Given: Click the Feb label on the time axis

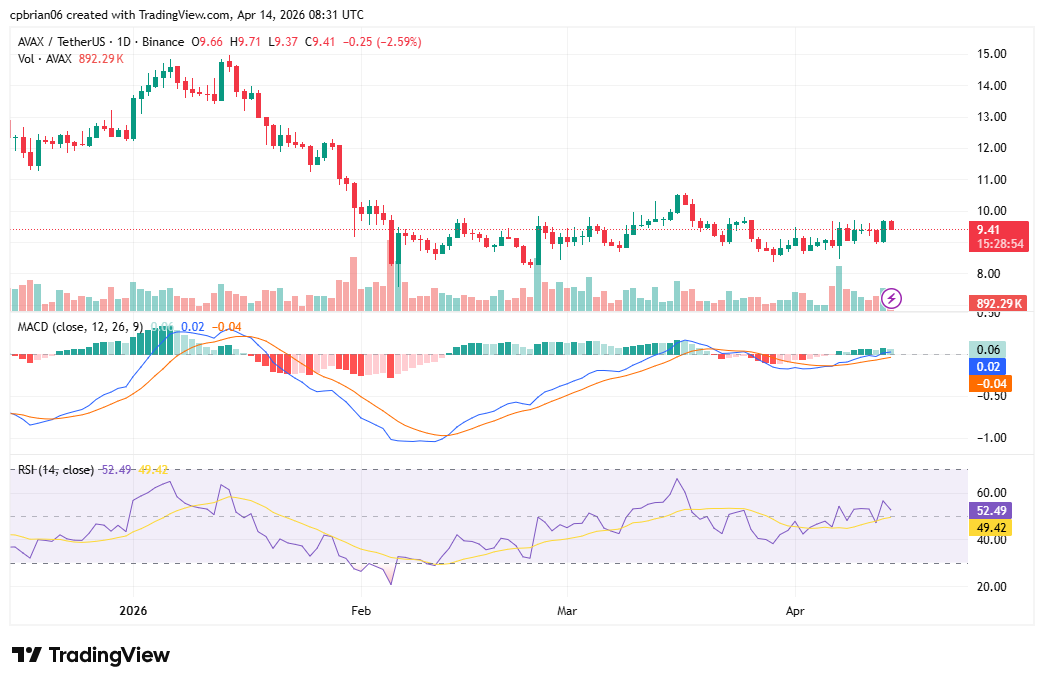Looking at the screenshot, I should pyautogui.click(x=361, y=610).
